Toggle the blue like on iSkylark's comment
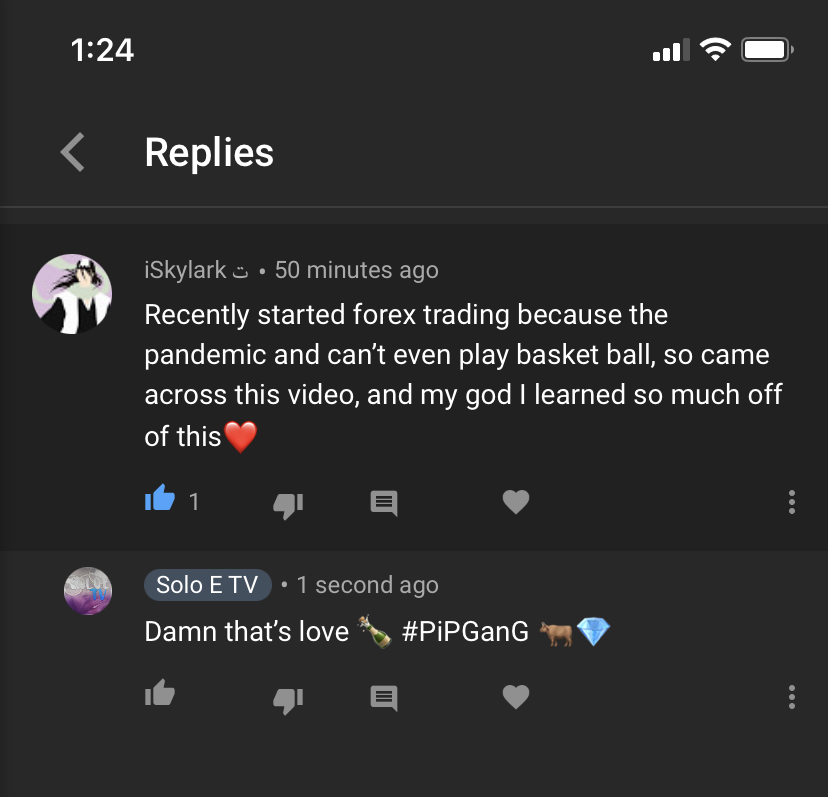 [160, 500]
